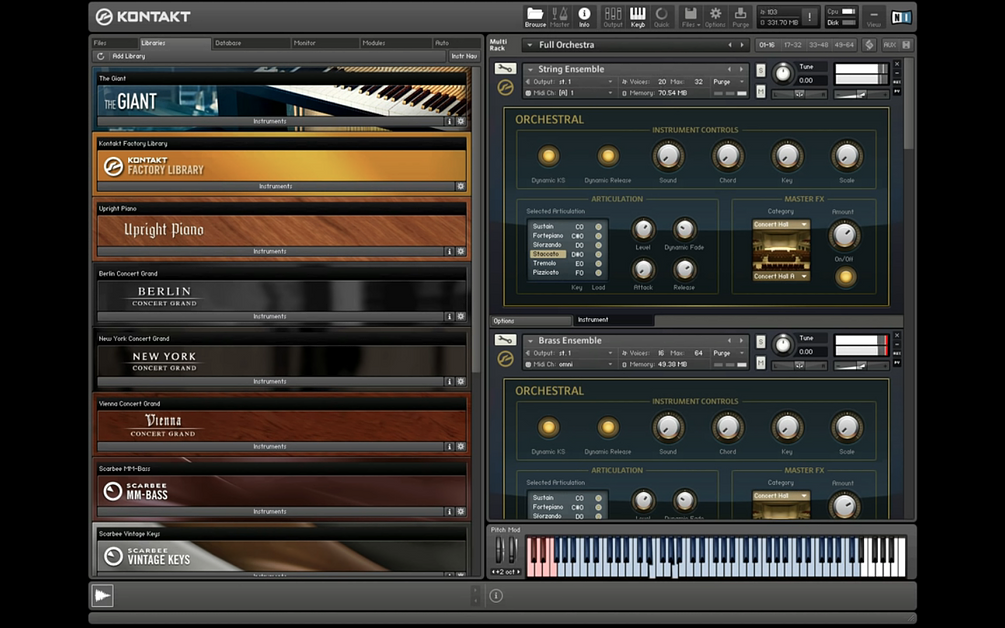Click the Purge icon in the toolbar
Image resolution: width=1005 pixels, height=628 pixels.
pos(741,14)
